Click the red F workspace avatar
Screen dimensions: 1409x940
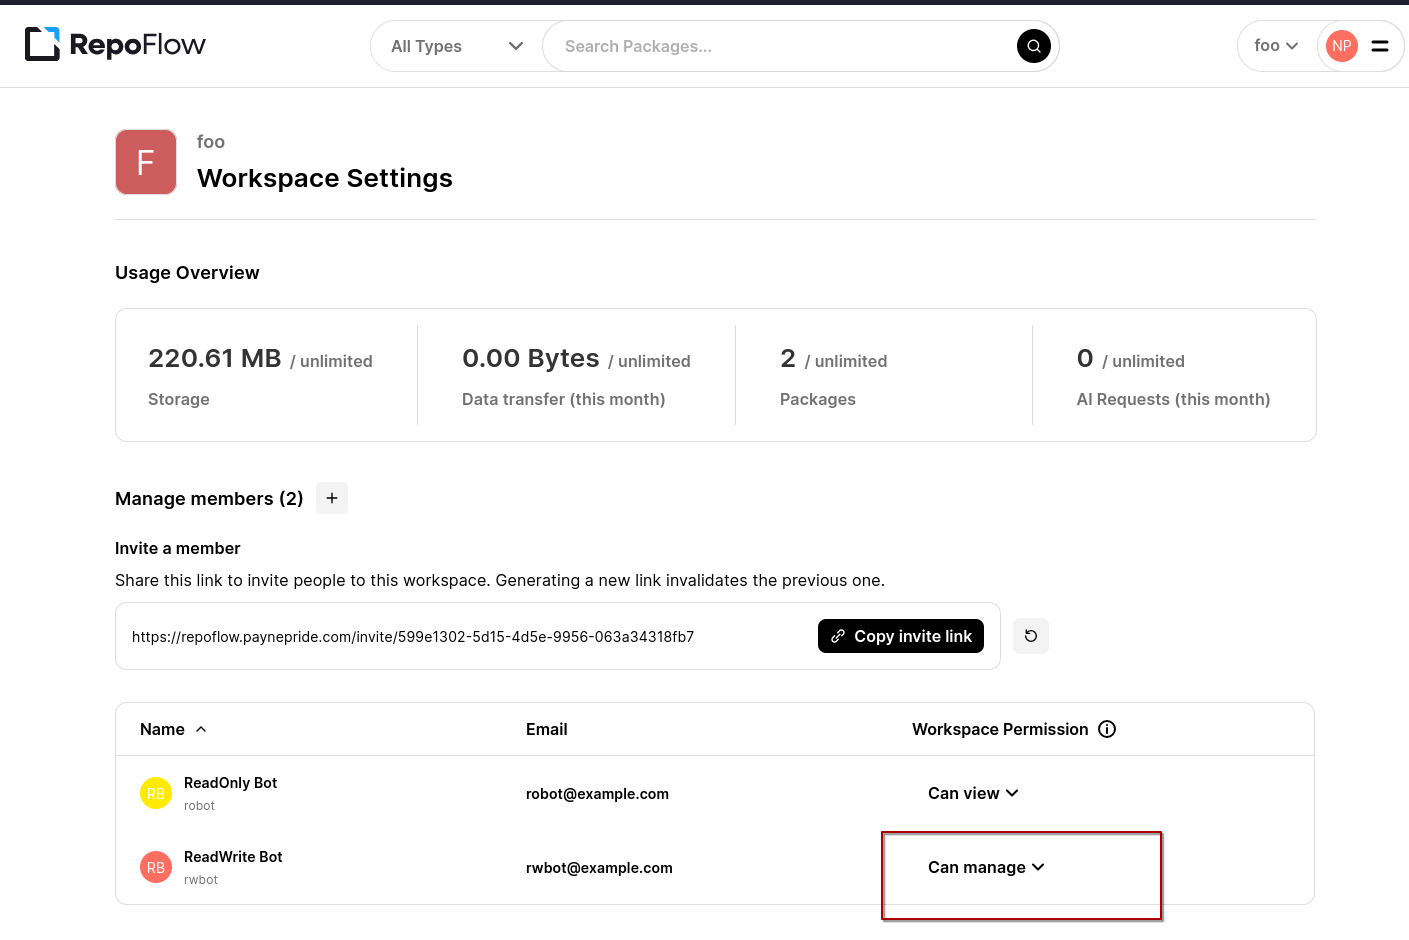[x=146, y=162]
